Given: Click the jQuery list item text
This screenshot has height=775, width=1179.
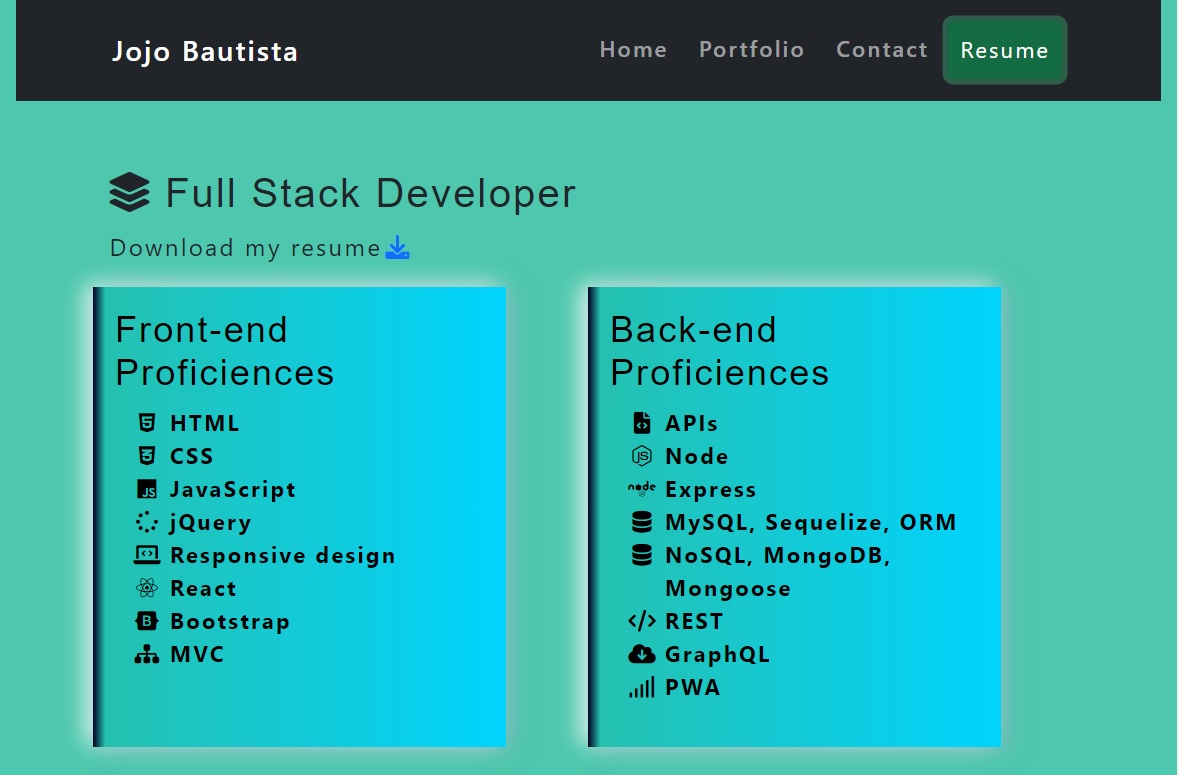Looking at the screenshot, I should click(211, 522).
